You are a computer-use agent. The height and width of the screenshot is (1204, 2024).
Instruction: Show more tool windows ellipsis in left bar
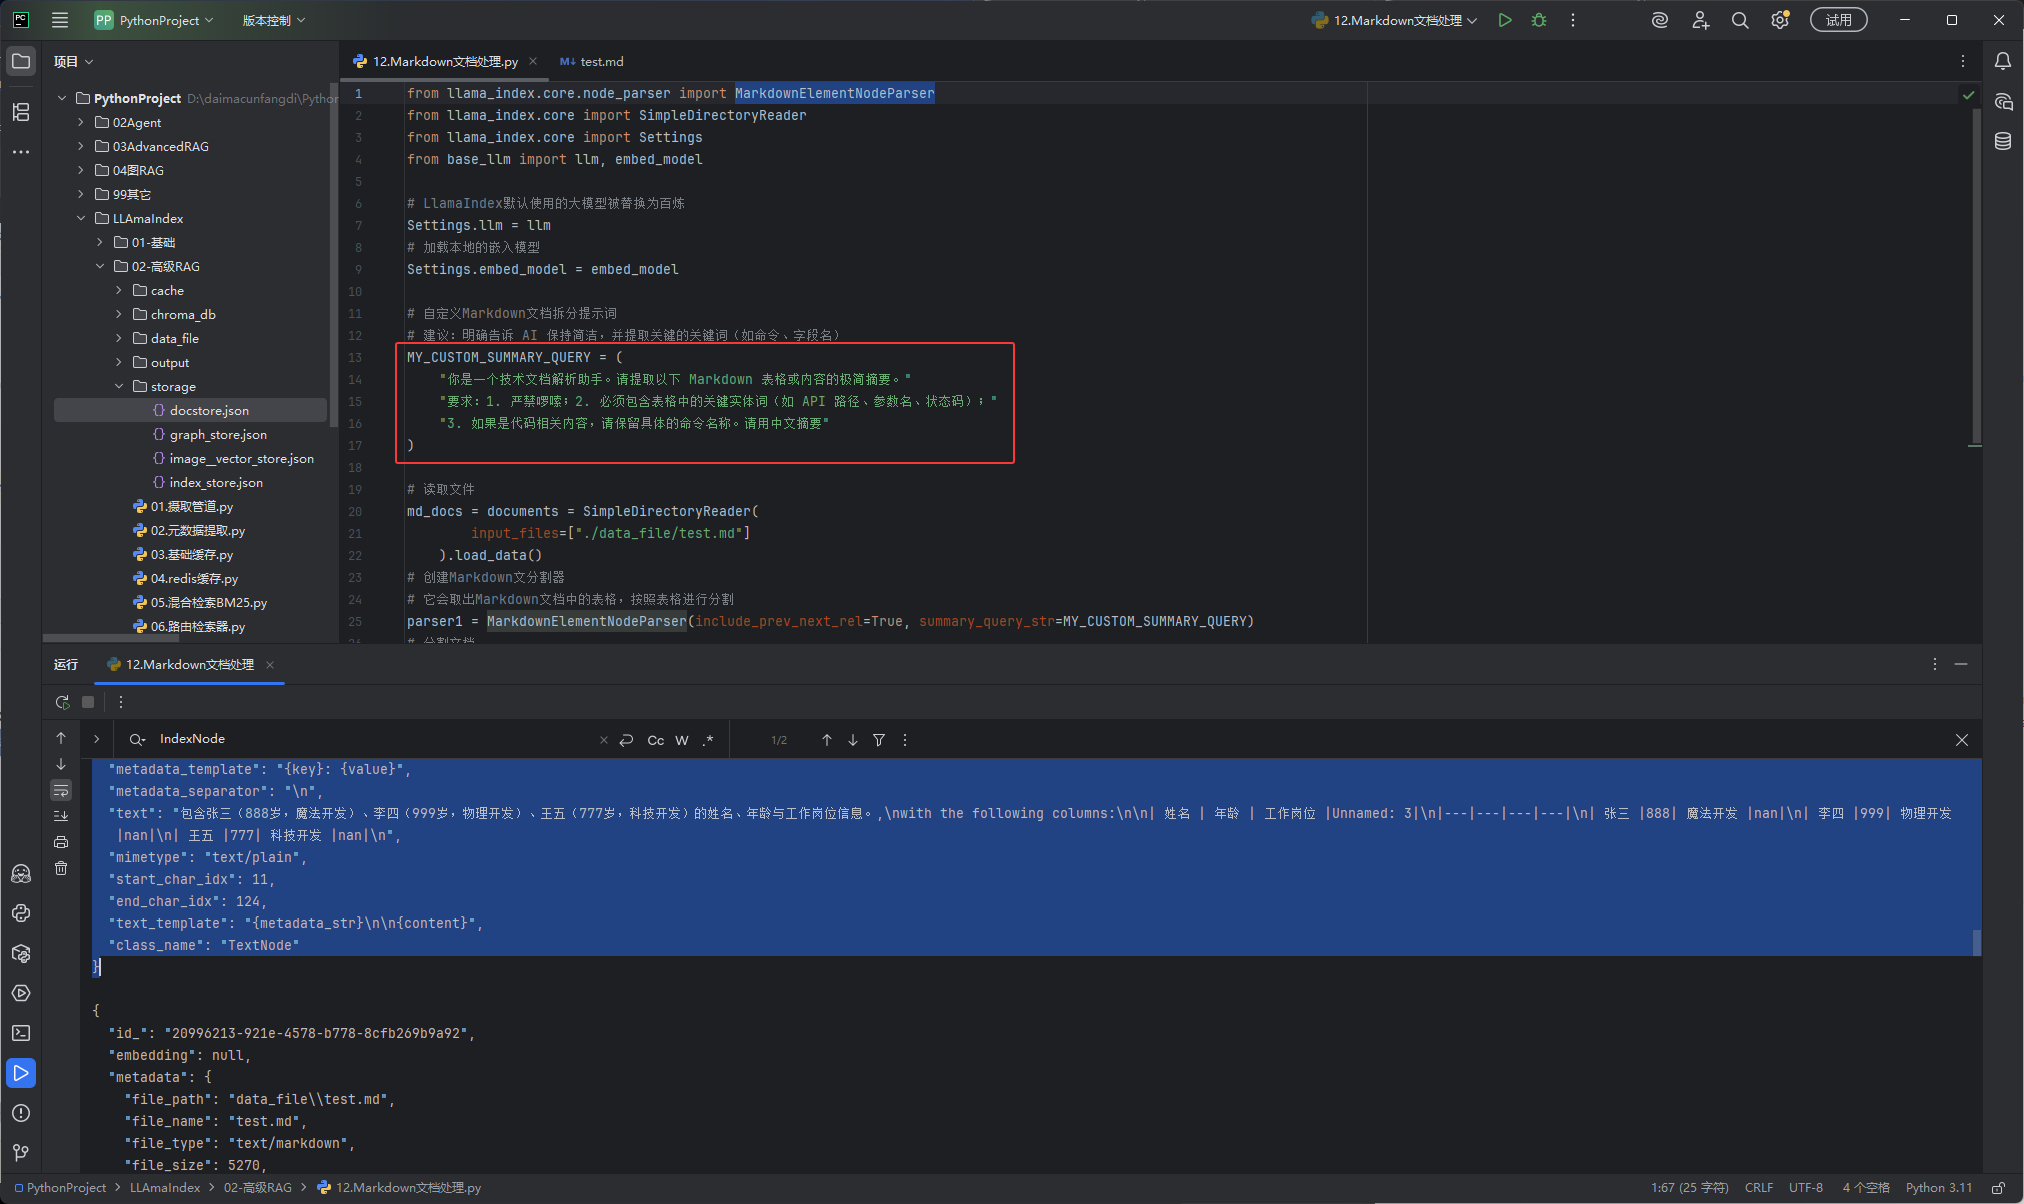point(21,152)
